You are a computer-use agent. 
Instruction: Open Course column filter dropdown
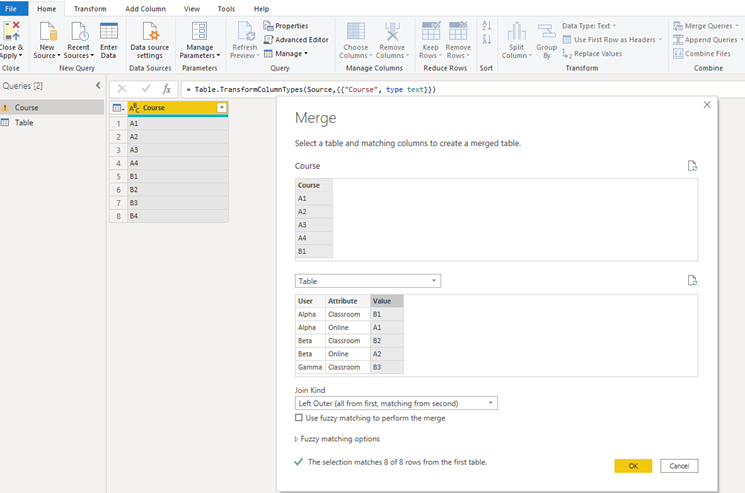coord(221,108)
